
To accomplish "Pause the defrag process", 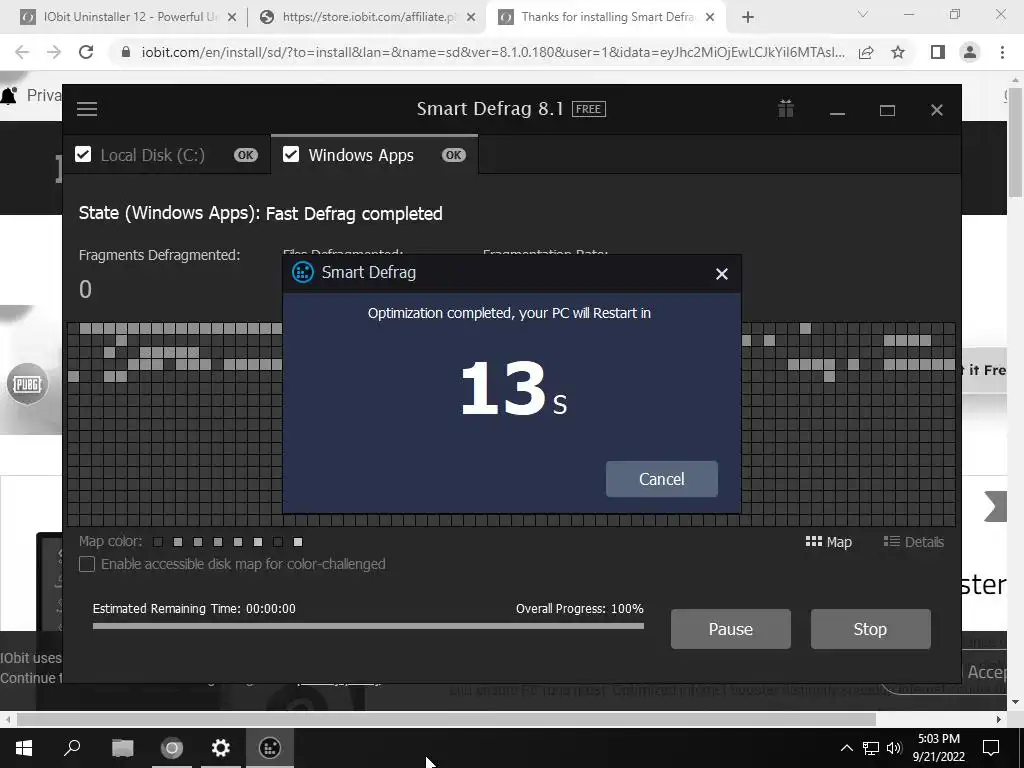I will [x=731, y=629].
